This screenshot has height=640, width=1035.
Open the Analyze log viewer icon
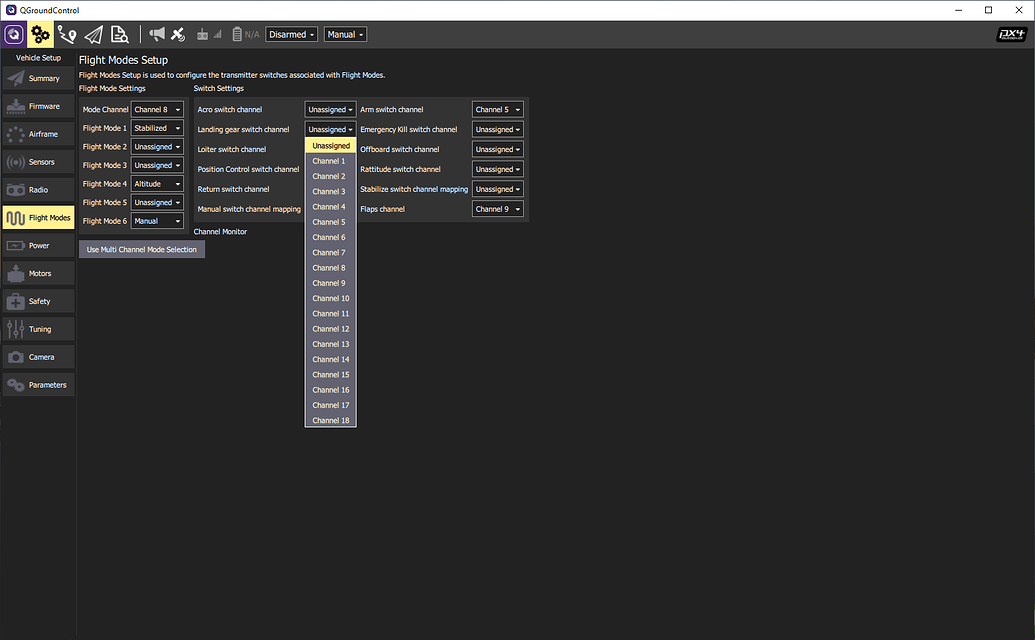(119, 35)
